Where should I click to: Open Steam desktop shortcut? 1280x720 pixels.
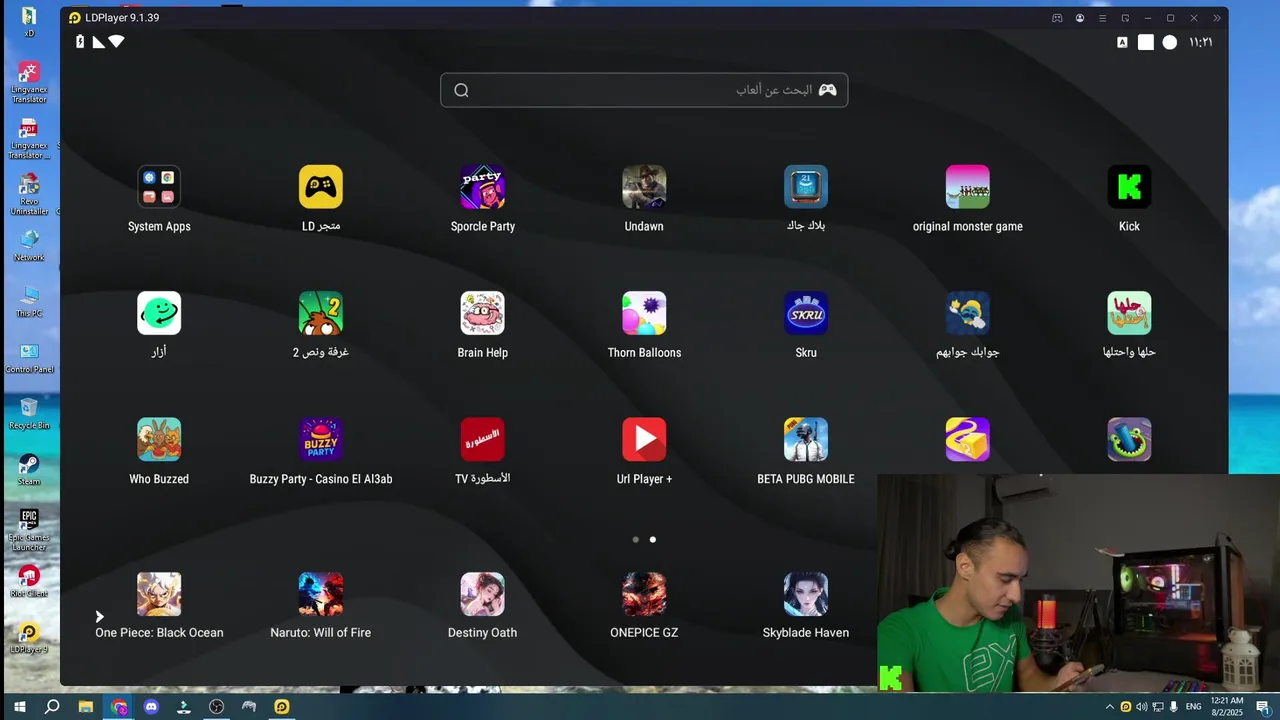(x=29, y=470)
